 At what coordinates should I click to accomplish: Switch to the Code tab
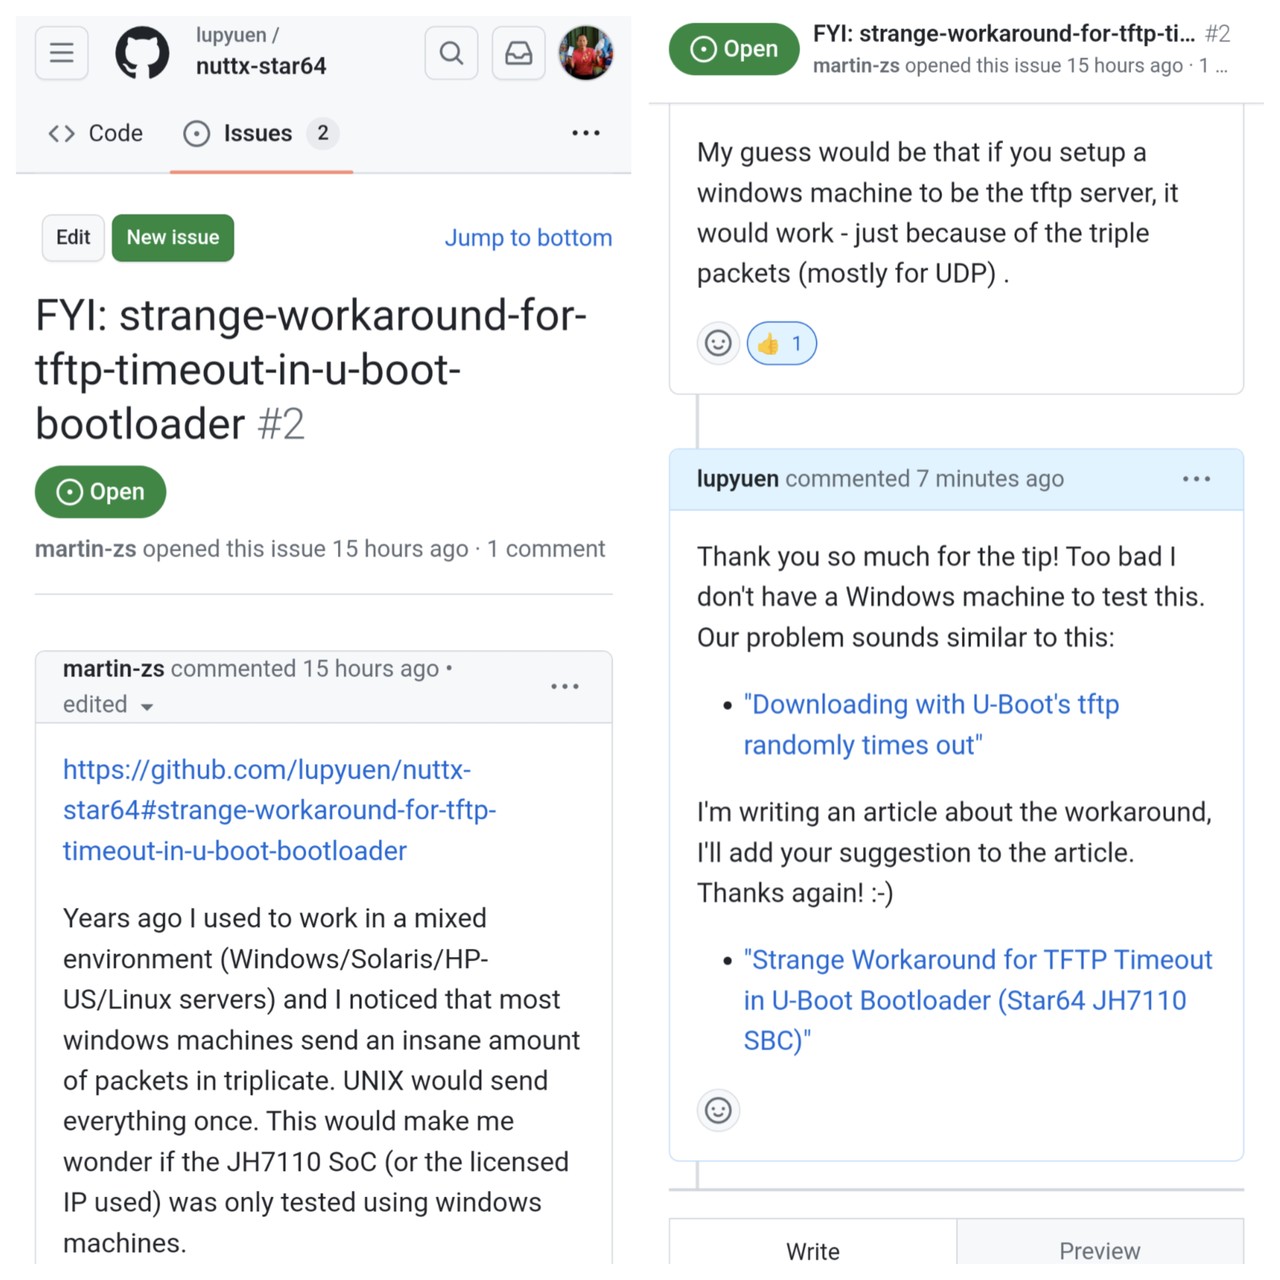point(96,133)
